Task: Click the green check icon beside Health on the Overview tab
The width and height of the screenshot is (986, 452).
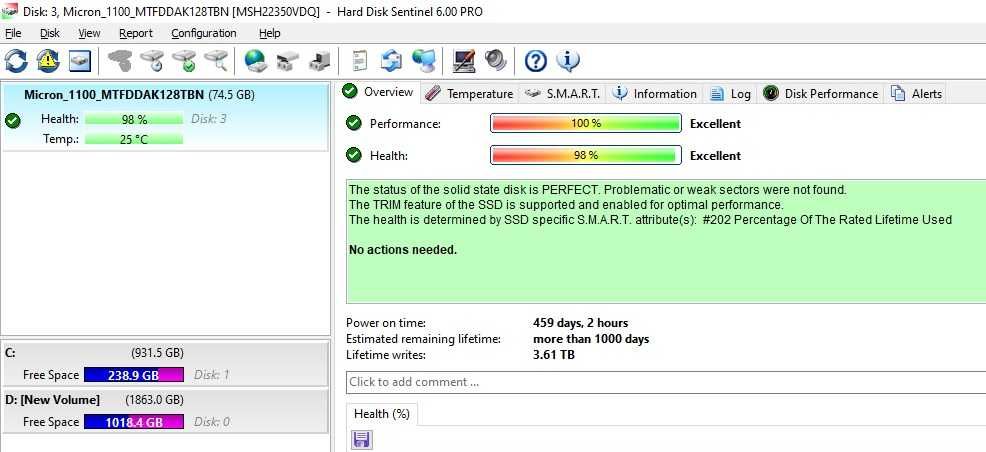Action: [354, 155]
